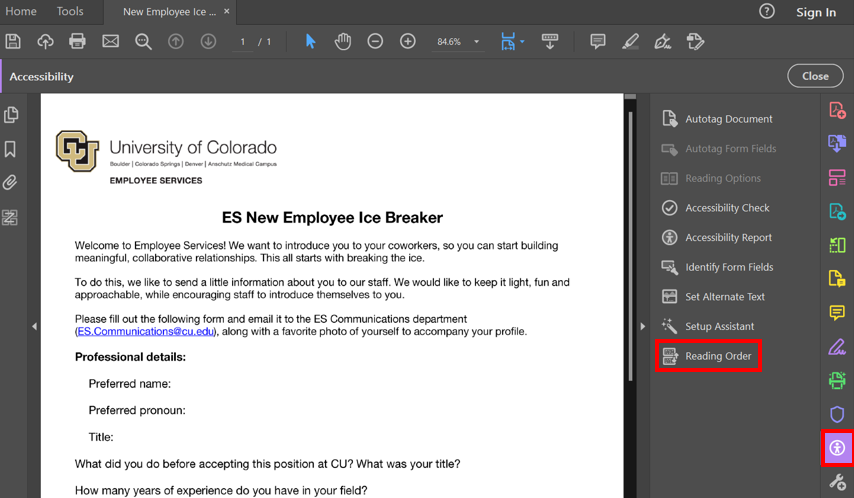Zoom in with plus icon
Screen dimensions: 854x498
[408, 41]
